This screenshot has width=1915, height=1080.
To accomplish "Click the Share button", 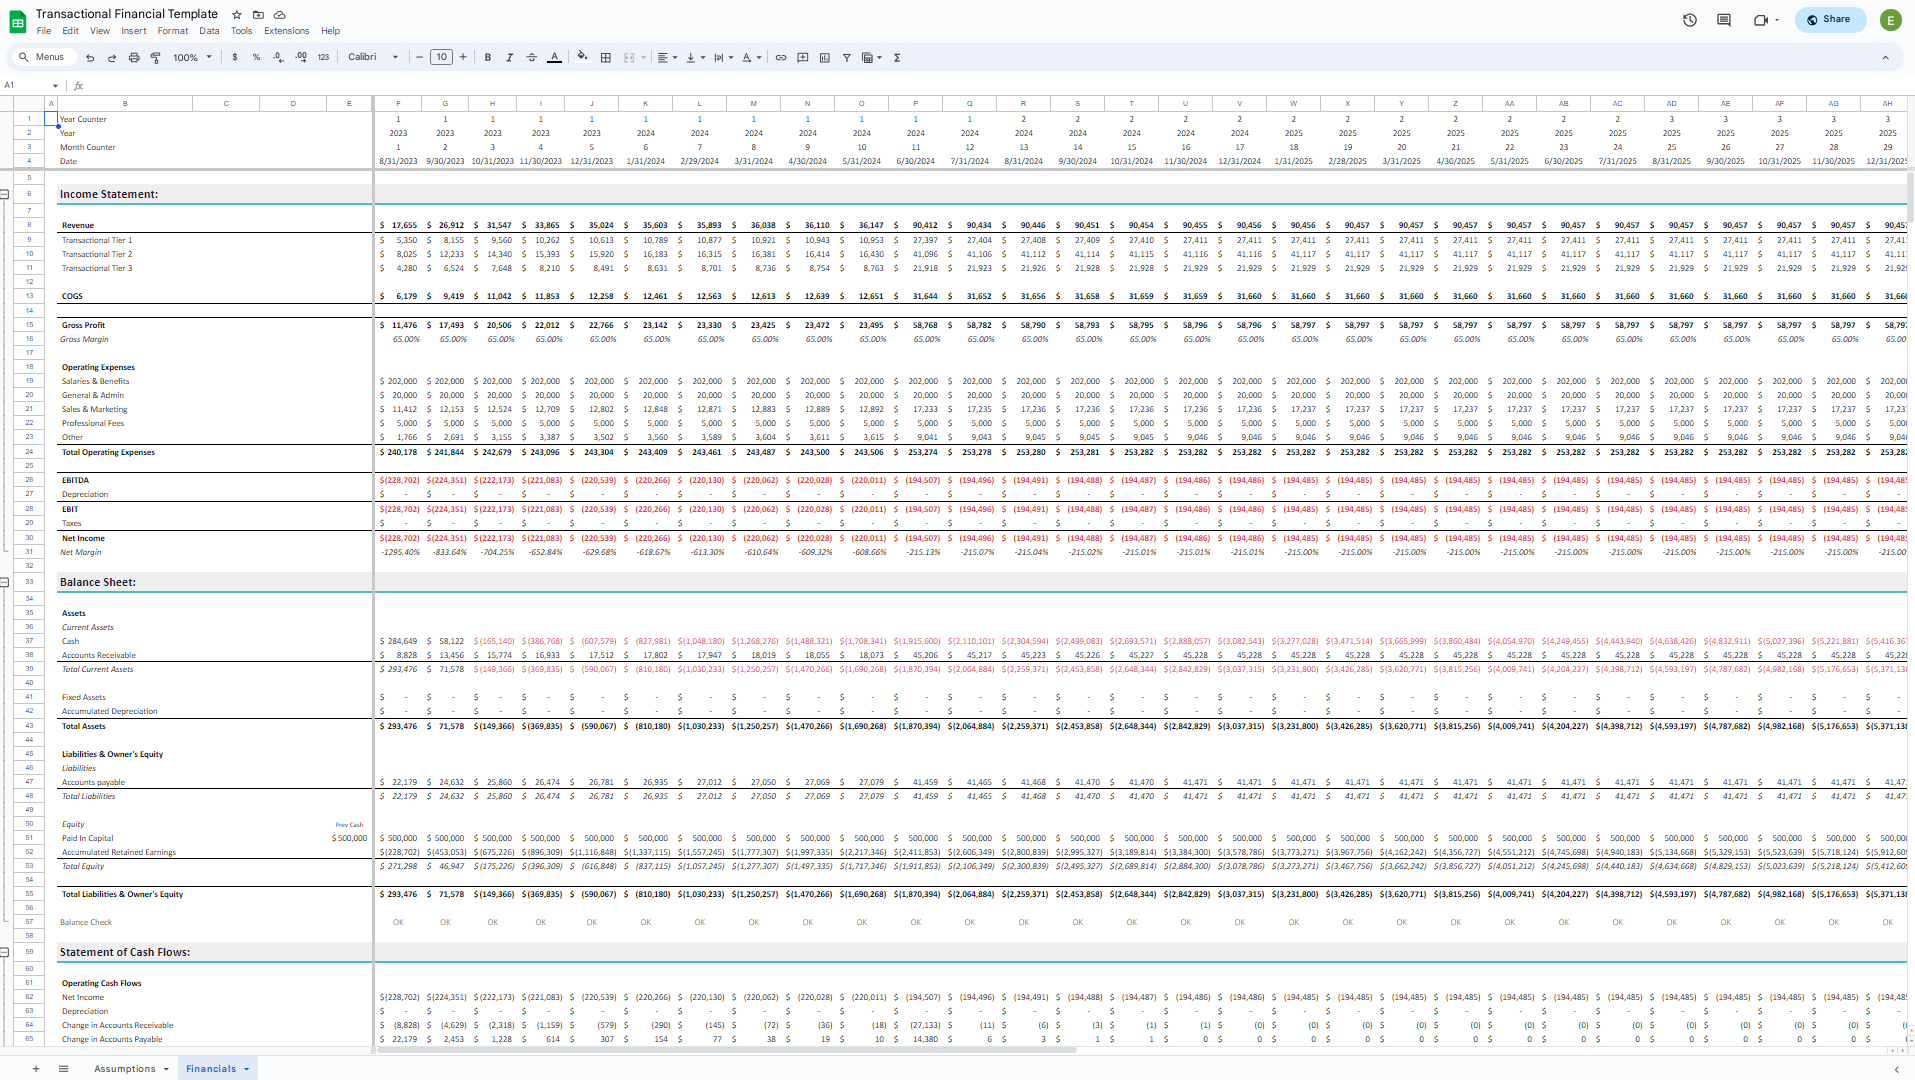I will pos(1830,20).
